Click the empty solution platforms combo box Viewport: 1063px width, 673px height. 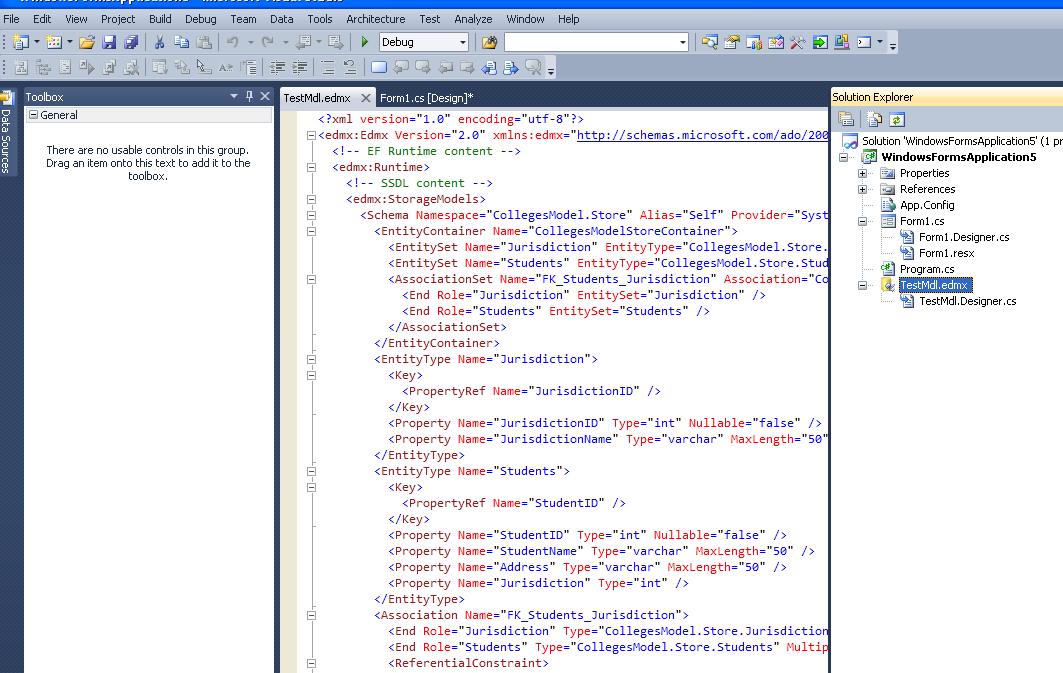[595, 42]
